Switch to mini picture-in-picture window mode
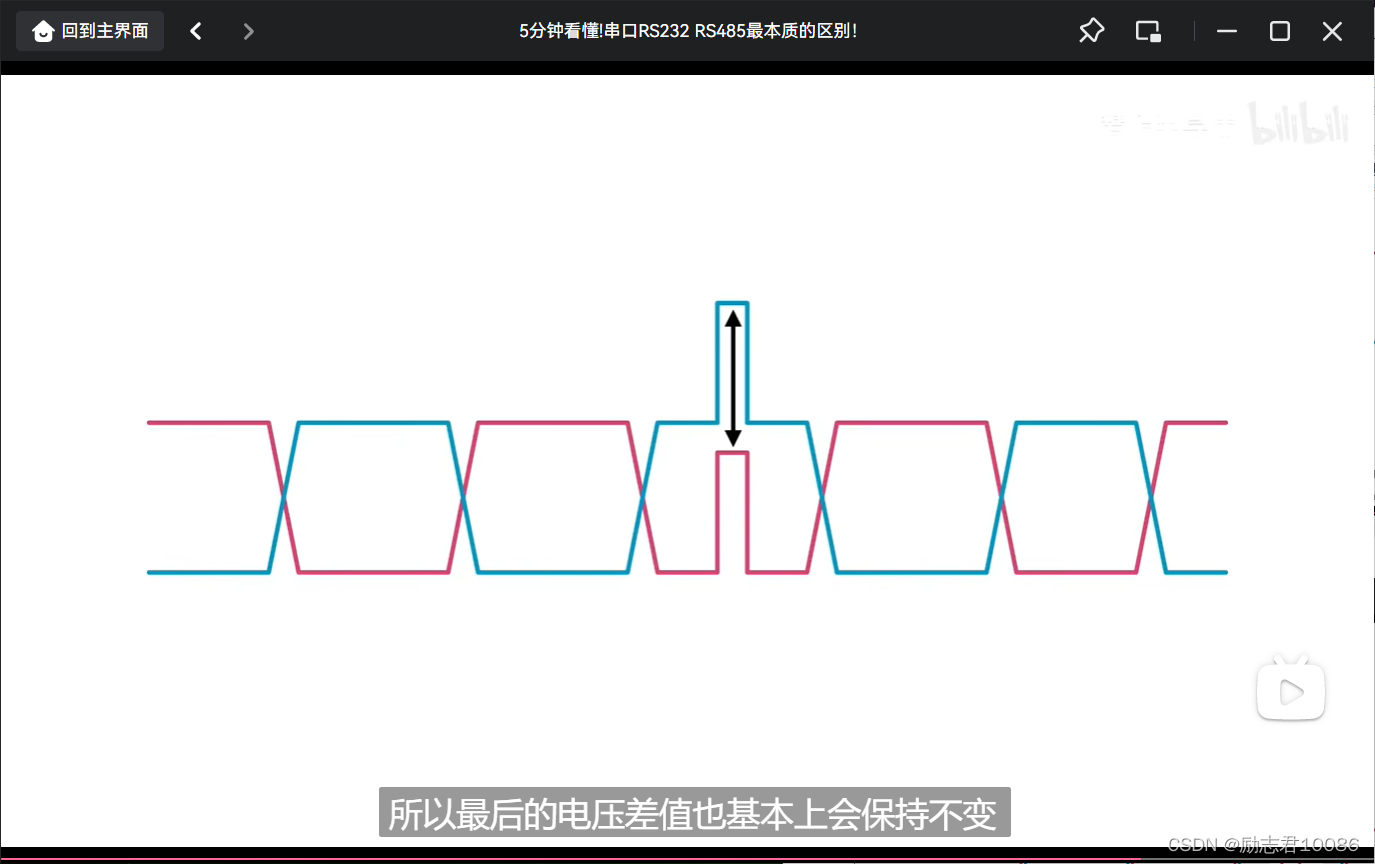 [x=1148, y=31]
